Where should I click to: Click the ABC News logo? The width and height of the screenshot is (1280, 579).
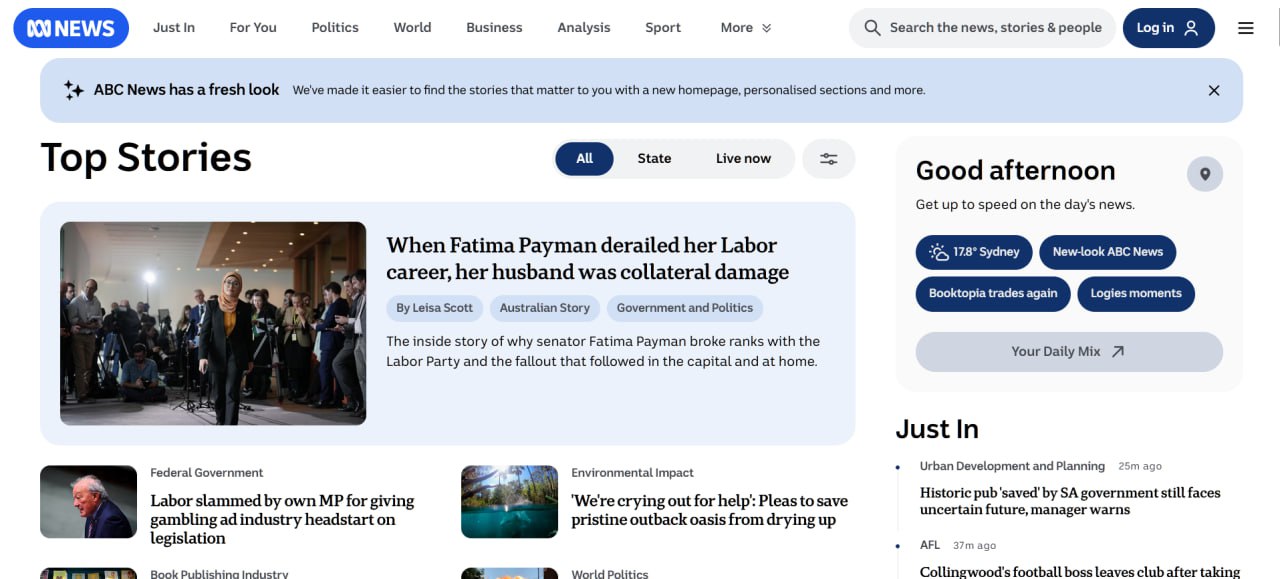tap(71, 28)
